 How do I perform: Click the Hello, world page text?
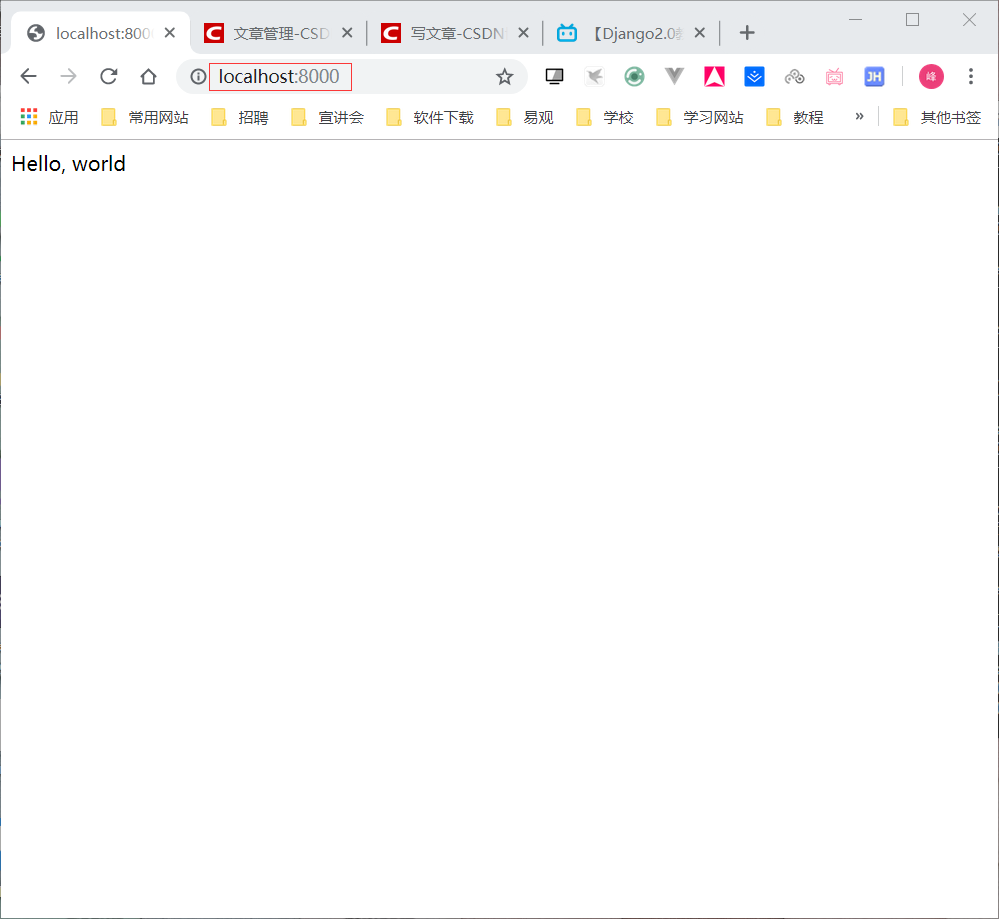pos(69,164)
